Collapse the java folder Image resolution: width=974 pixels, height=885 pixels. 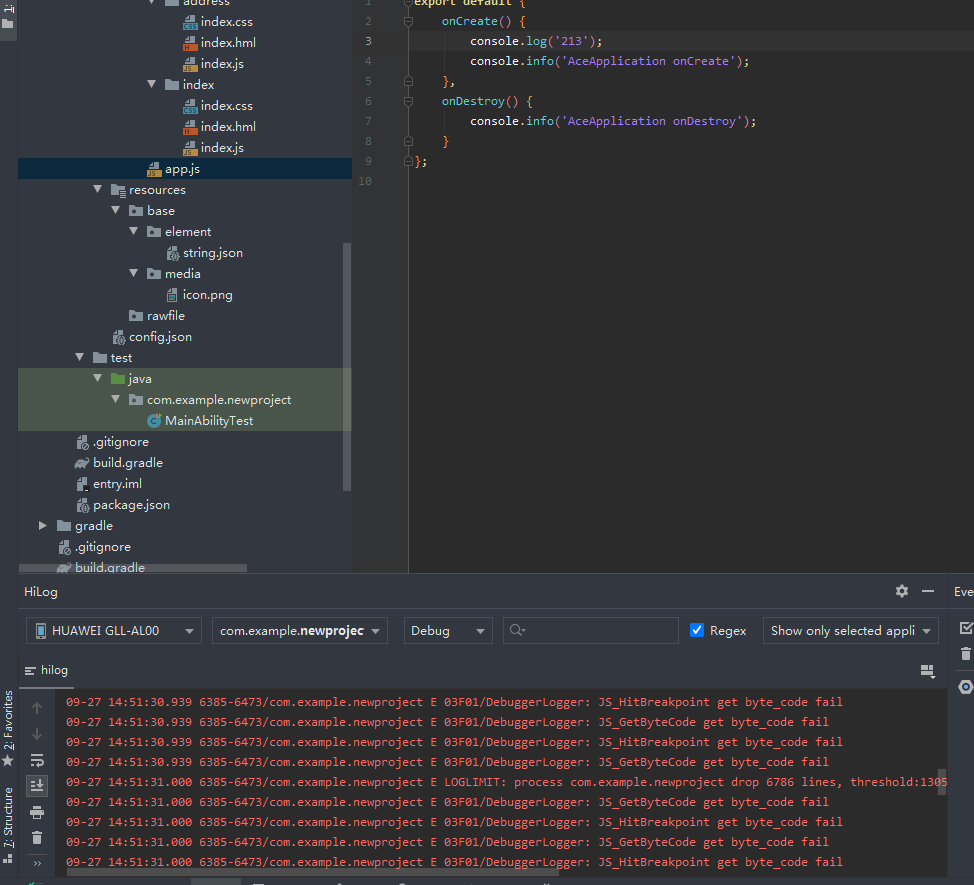(98, 378)
